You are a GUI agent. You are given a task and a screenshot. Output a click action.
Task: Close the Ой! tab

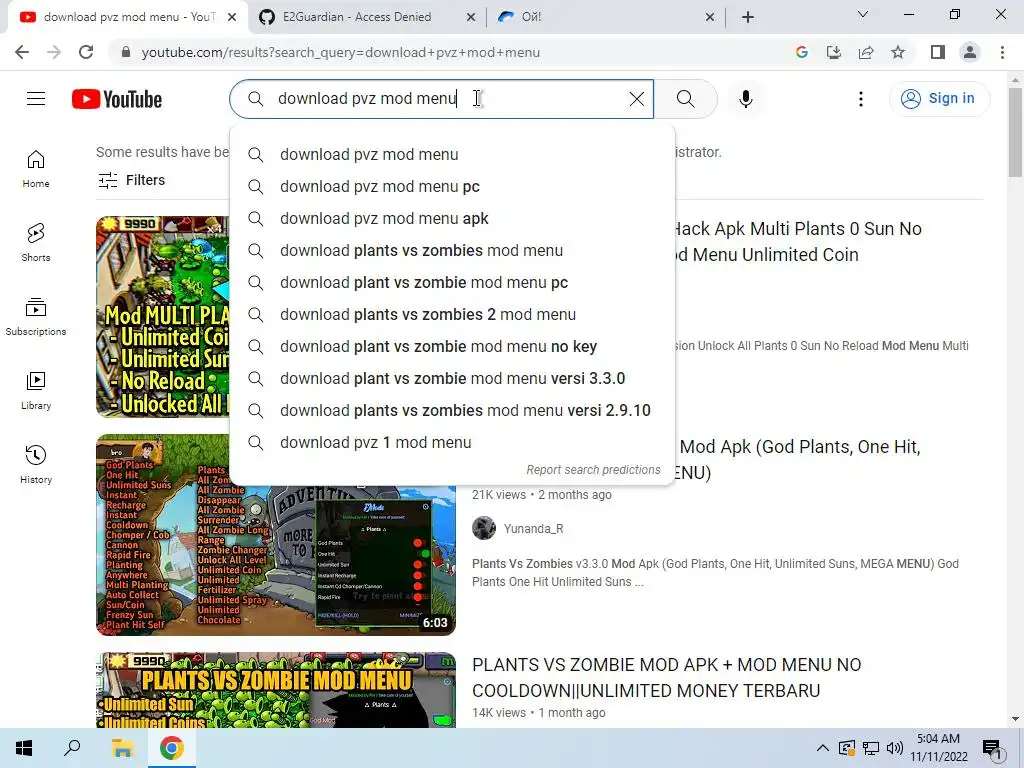pyautogui.click(x=710, y=18)
